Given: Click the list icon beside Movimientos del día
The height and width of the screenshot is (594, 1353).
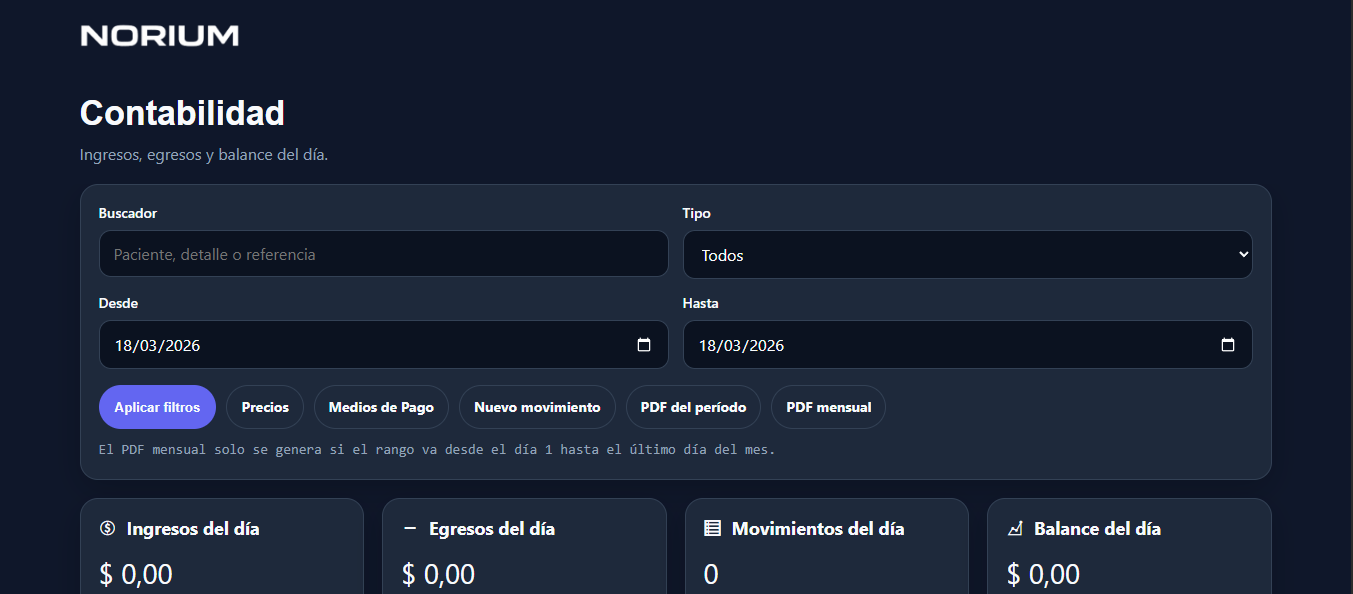Looking at the screenshot, I should point(712,529).
